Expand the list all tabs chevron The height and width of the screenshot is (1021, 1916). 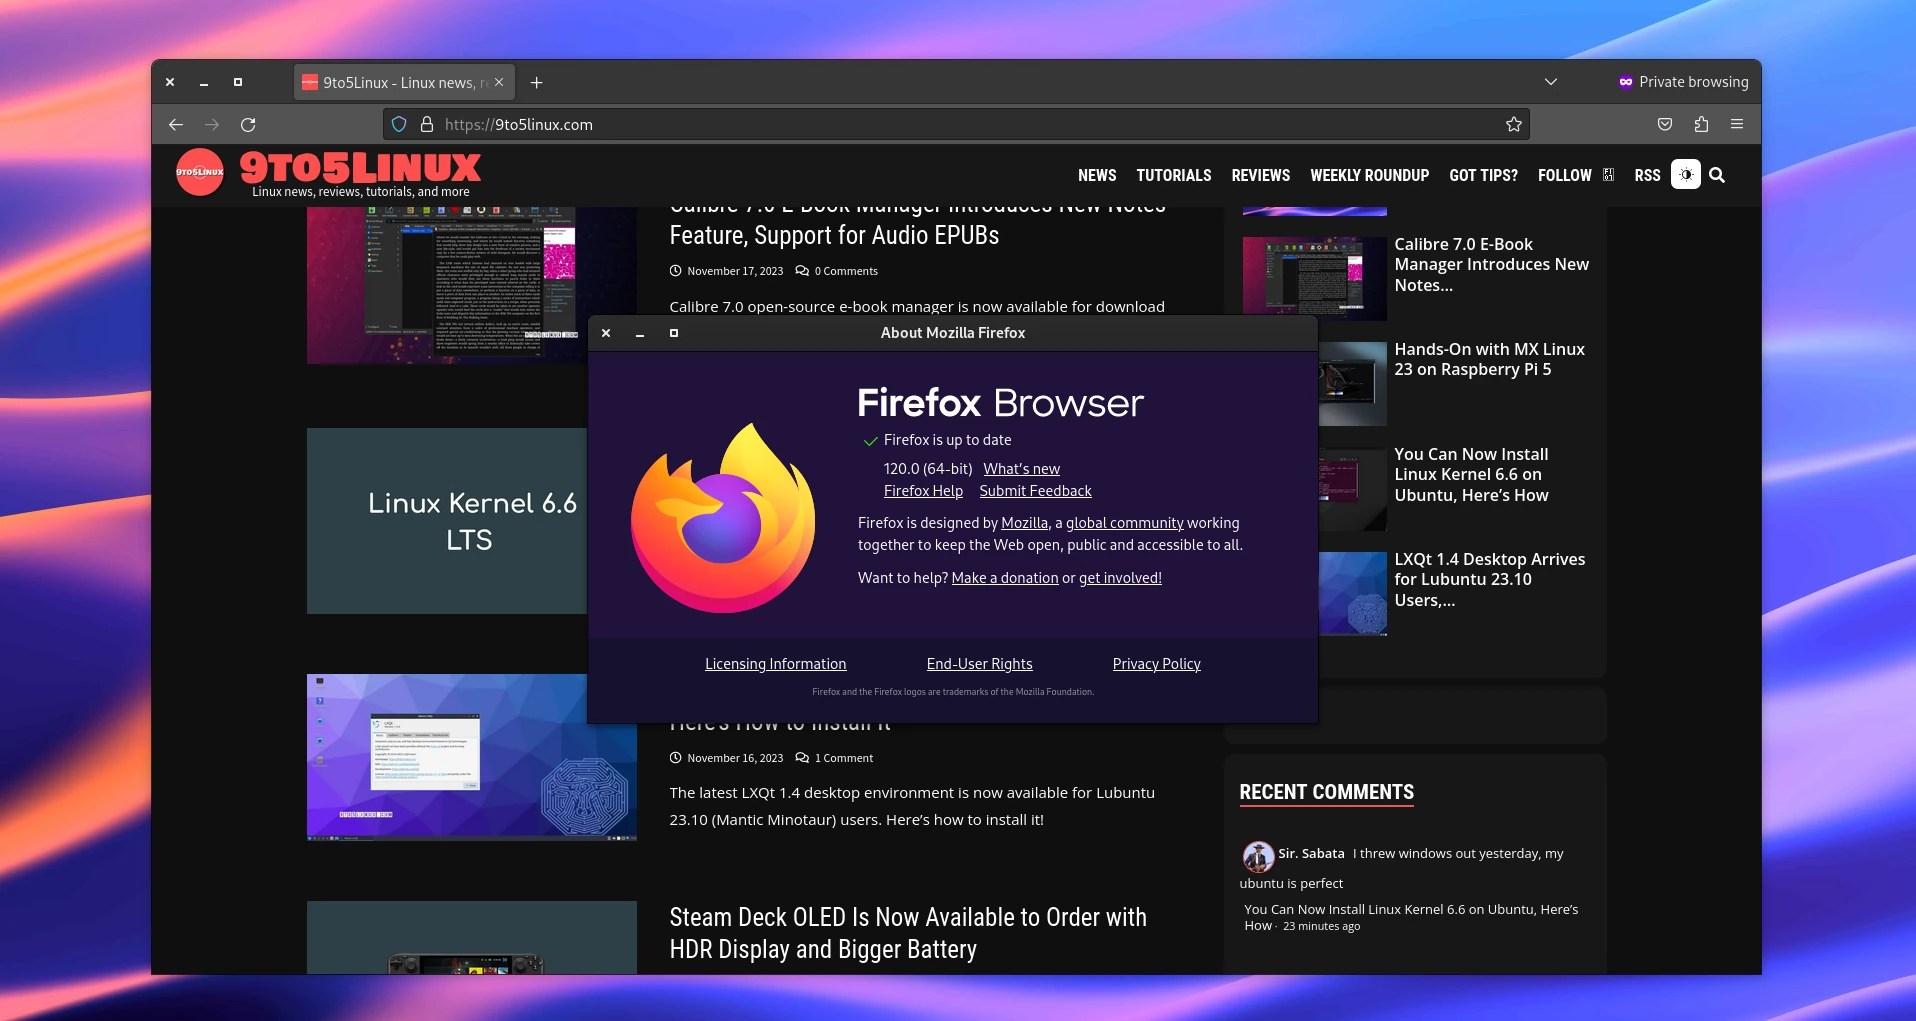coord(1551,82)
